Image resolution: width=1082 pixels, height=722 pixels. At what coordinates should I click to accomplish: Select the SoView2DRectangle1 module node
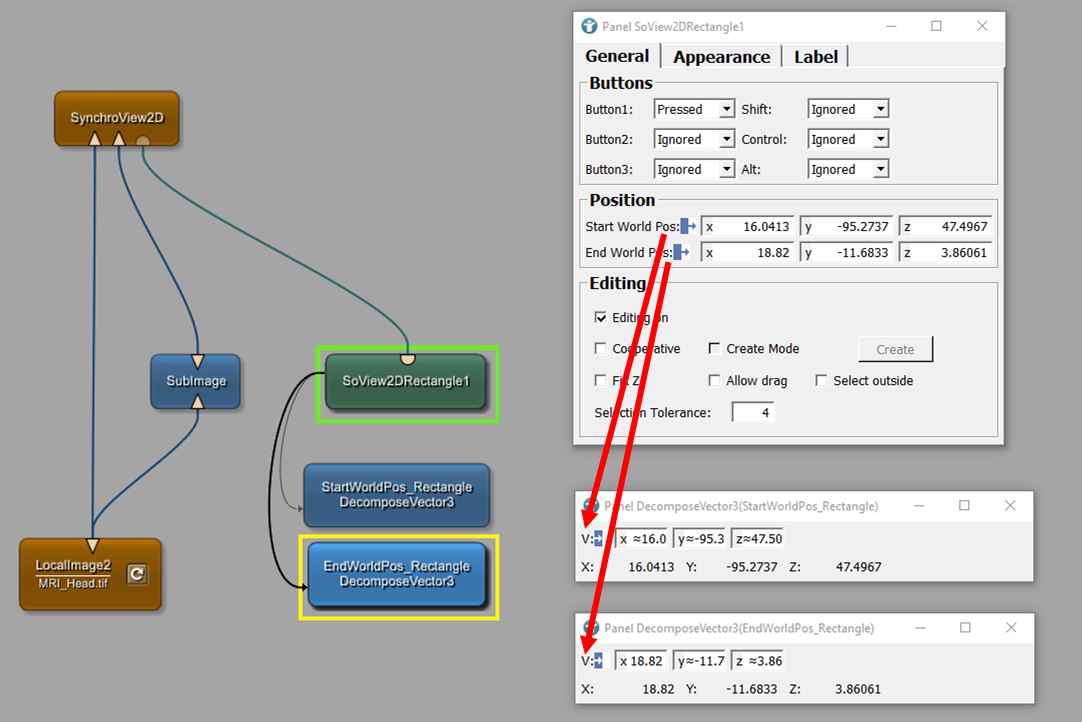(406, 381)
